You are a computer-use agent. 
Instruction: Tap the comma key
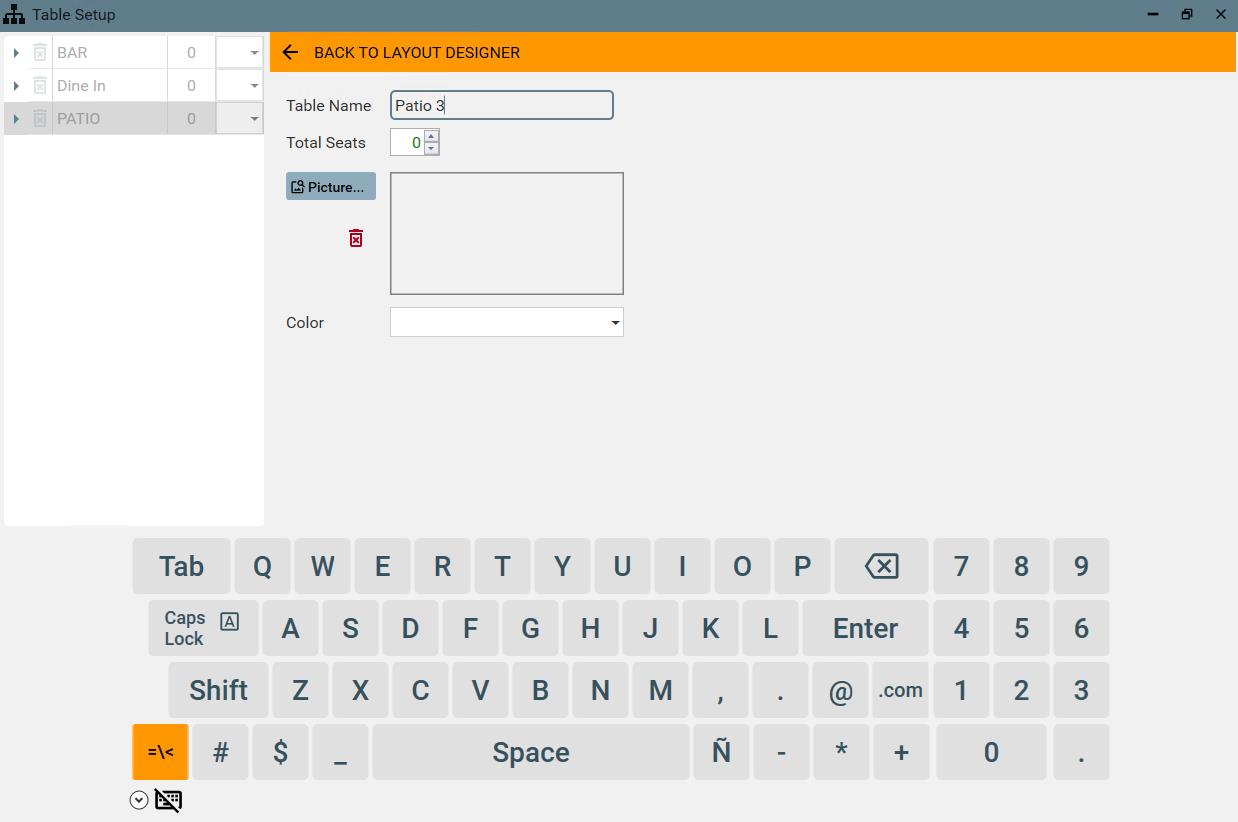click(721, 690)
